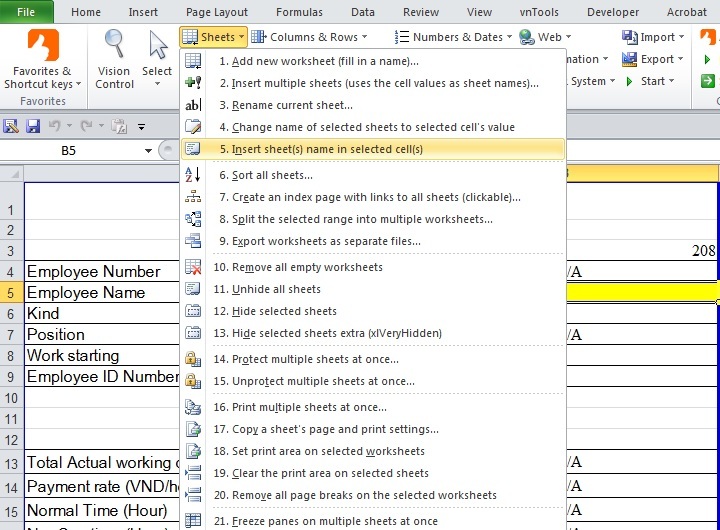The height and width of the screenshot is (530, 720).
Task: Click the Remove all empty worksheets icon
Action: coord(193,267)
